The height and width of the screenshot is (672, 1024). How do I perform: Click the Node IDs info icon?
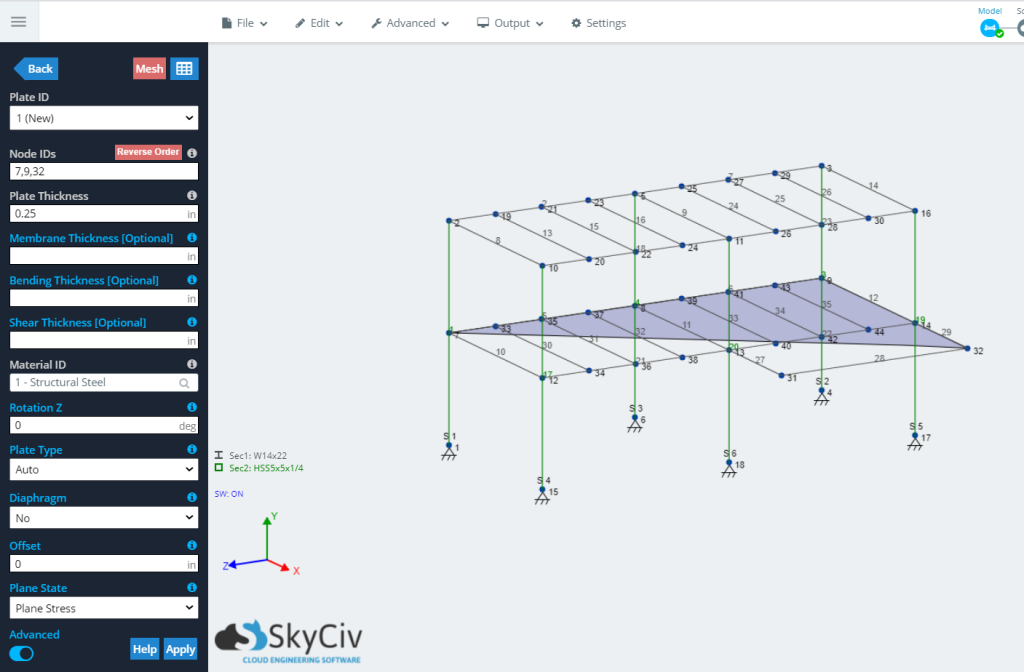coord(192,153)
